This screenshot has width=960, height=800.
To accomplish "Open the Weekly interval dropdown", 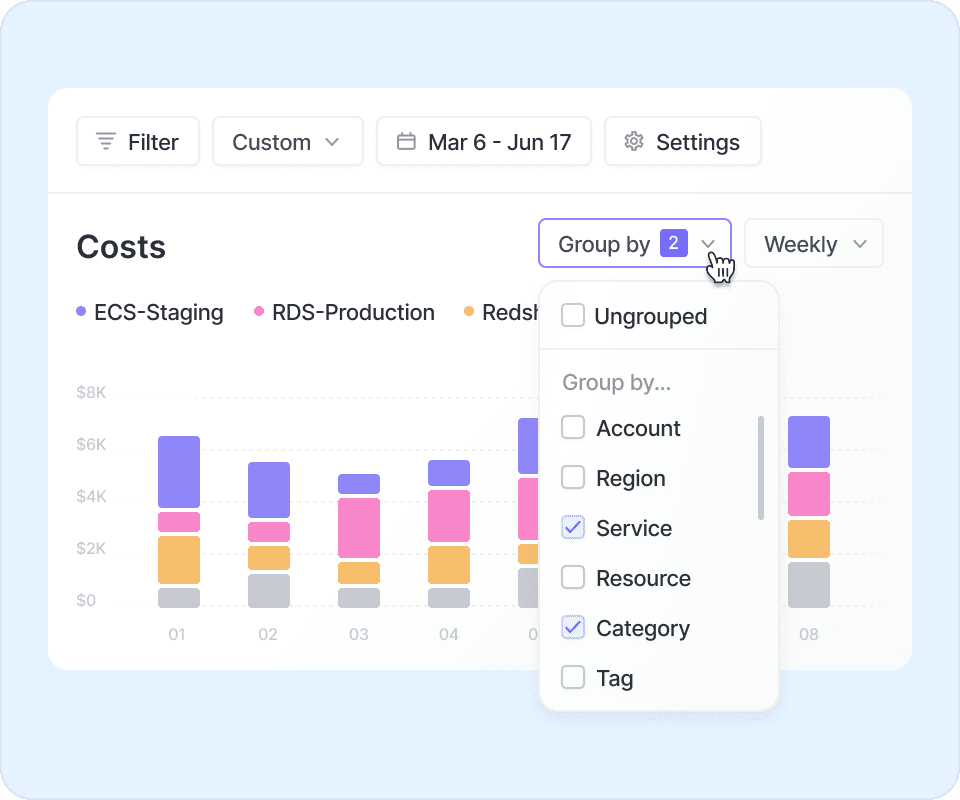I will pyautogui.click(x=813, y=244).
